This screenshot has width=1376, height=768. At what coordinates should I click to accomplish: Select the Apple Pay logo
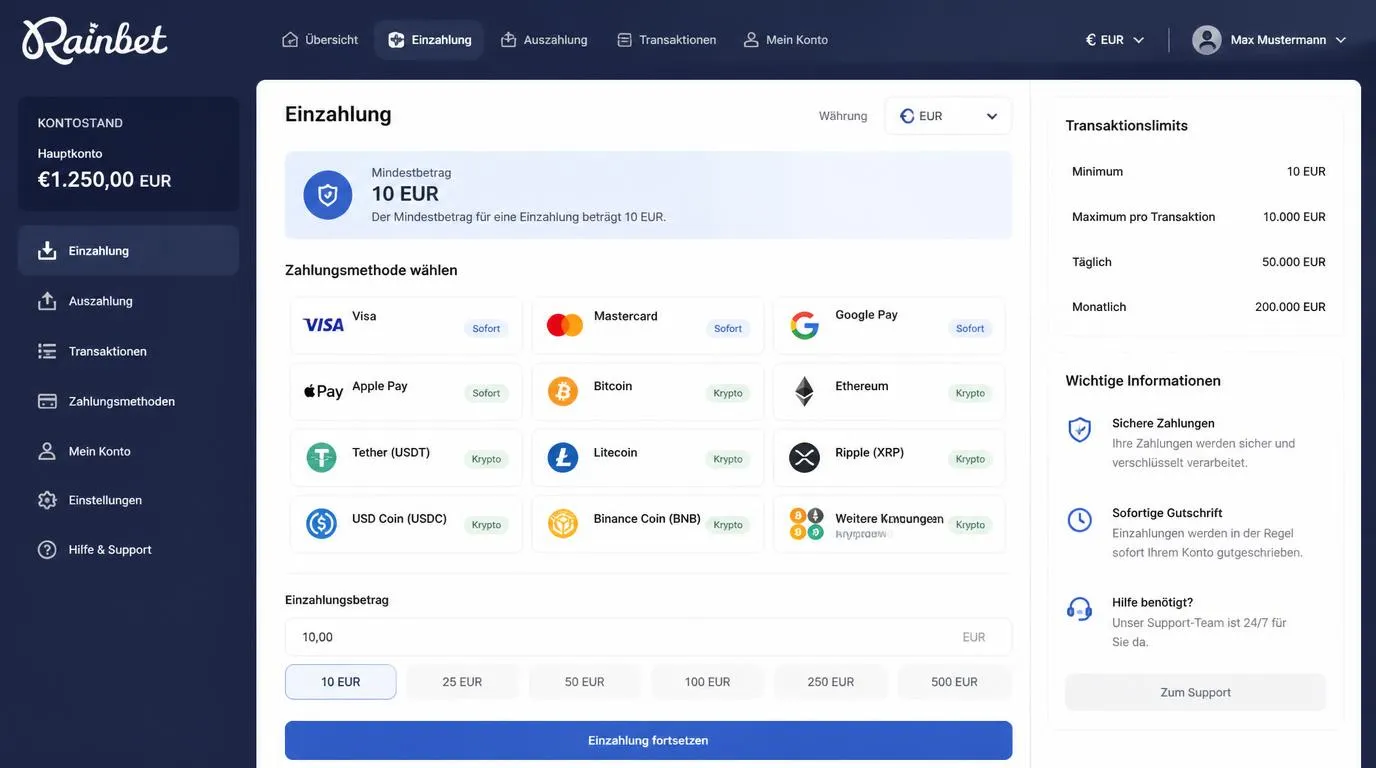coord(323,392)
